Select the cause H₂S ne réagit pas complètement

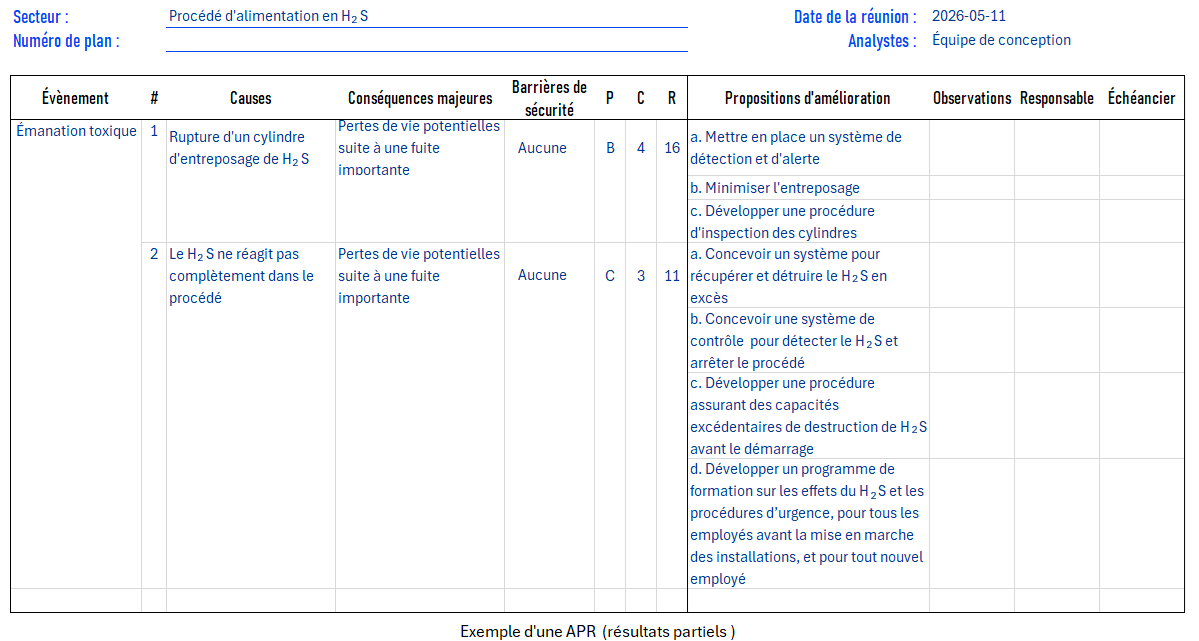pyautogui.click(x=242, y=275)
